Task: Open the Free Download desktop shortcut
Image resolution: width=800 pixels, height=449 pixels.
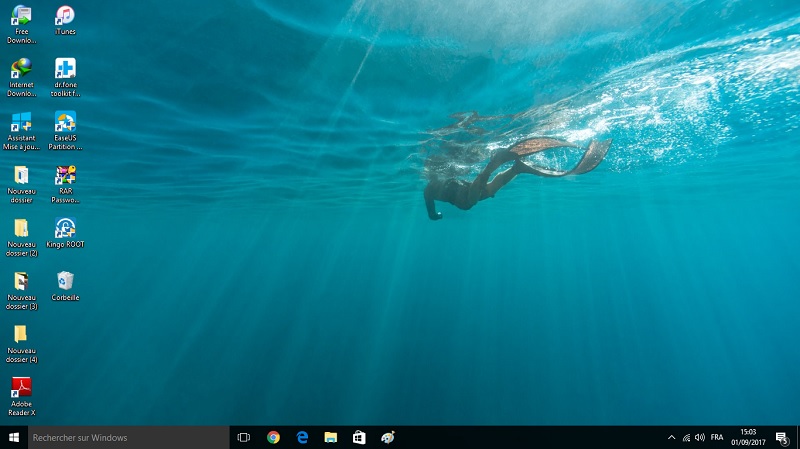Action: point(21,24)
